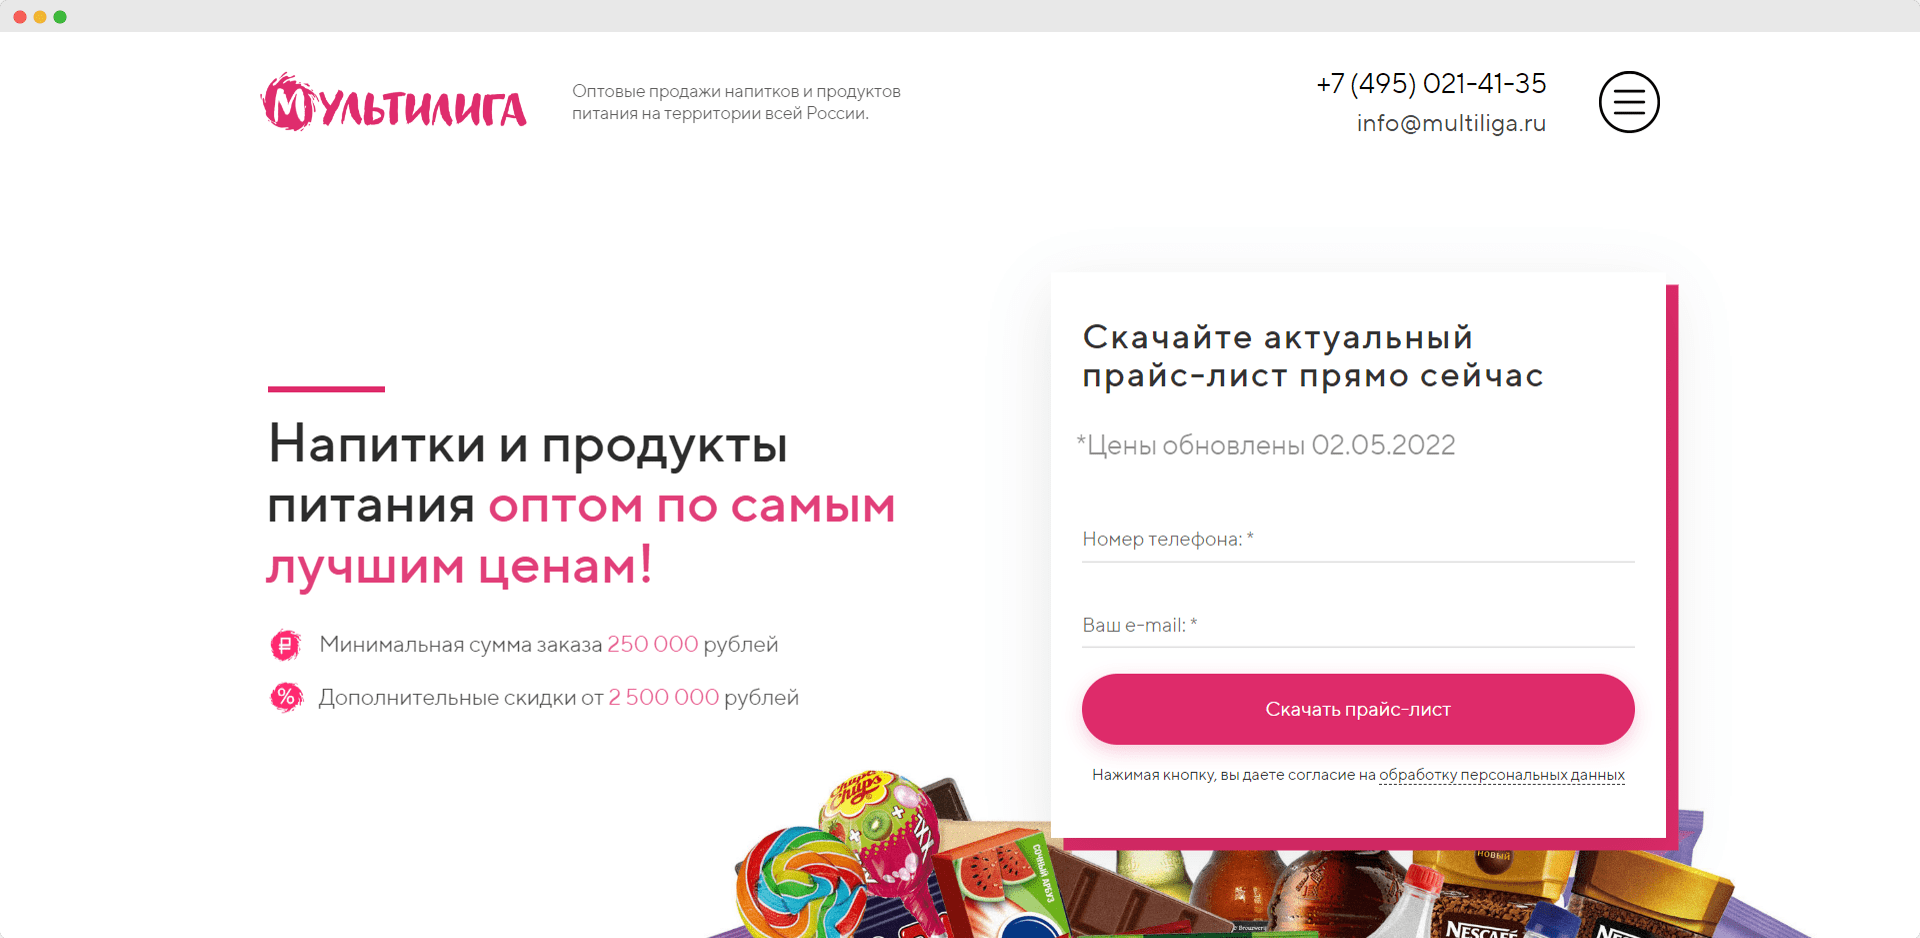The width and height of the screenshot is (1920, 938).
Task: Click the ruble icon near minimum order
Action: tap(286, 645)
